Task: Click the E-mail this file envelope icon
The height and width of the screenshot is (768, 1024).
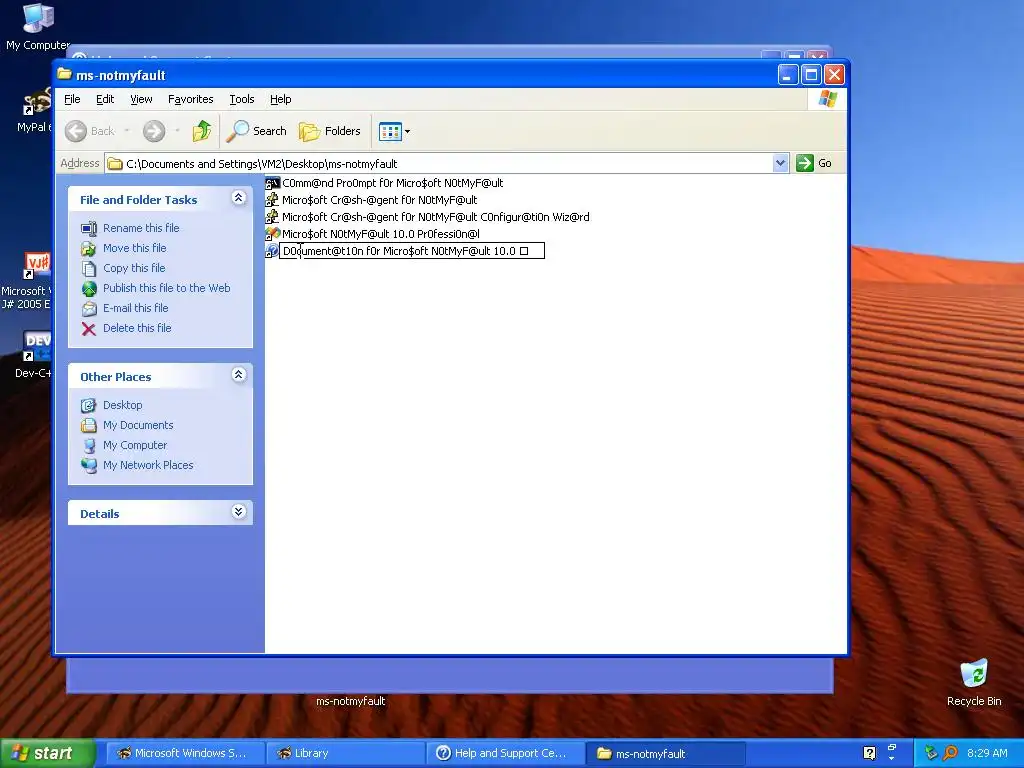Action: coord(89,309)
